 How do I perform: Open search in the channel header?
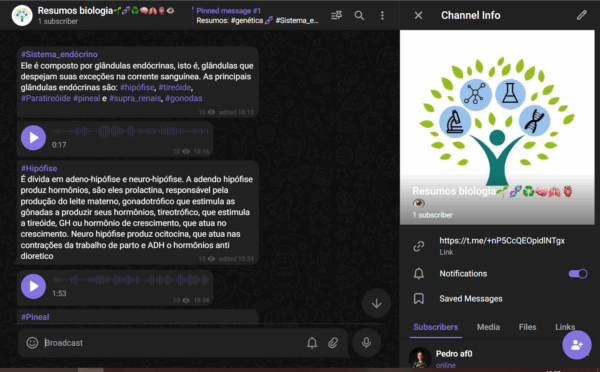pyautogui.click(x=359, y=15)
